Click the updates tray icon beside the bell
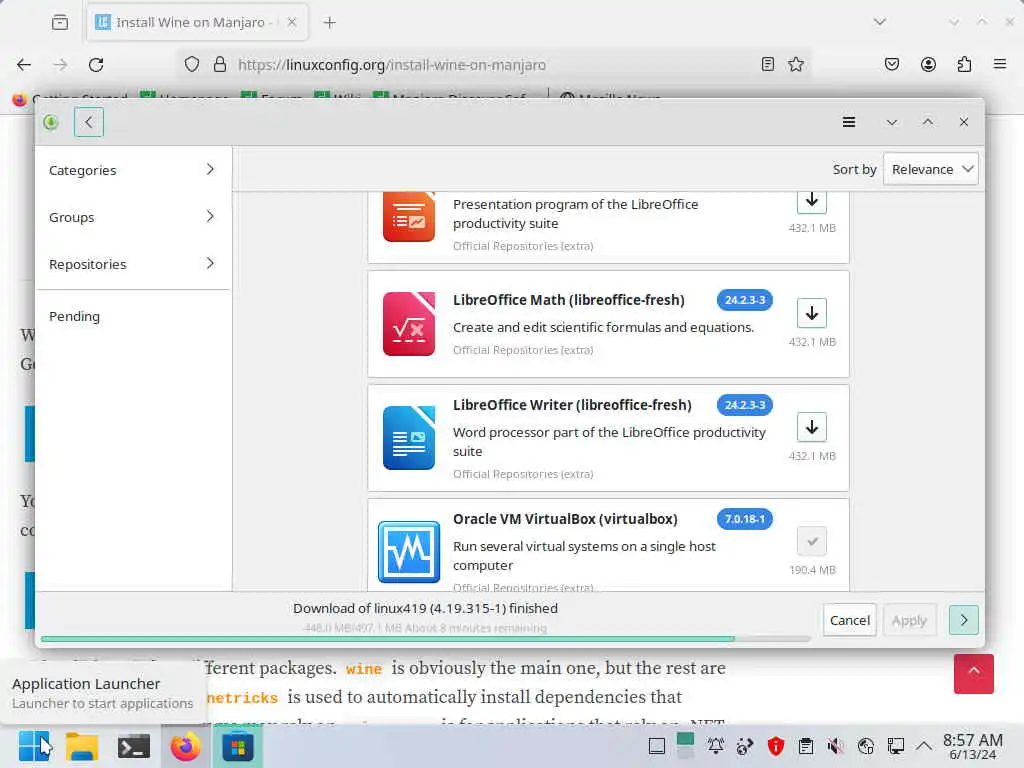This screenshot has width=1024, height=768. click(745, 746)
